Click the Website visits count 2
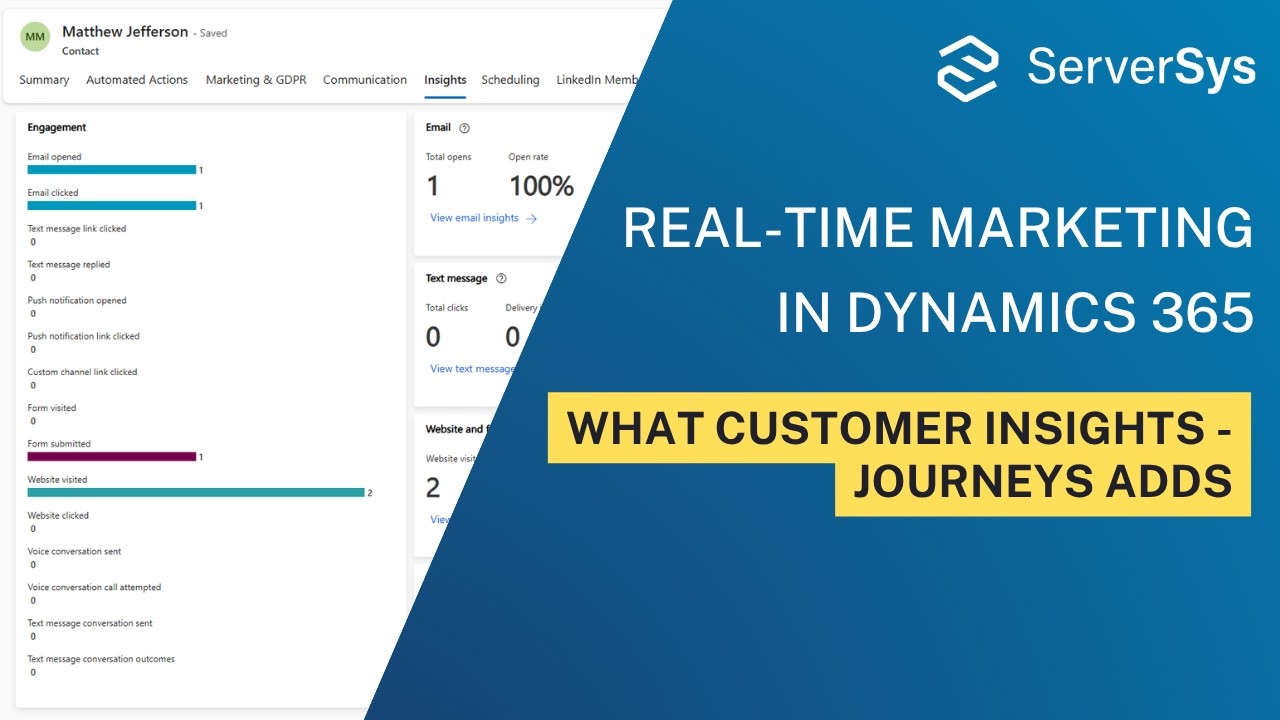1280x720 pixels. coord(433,488)
